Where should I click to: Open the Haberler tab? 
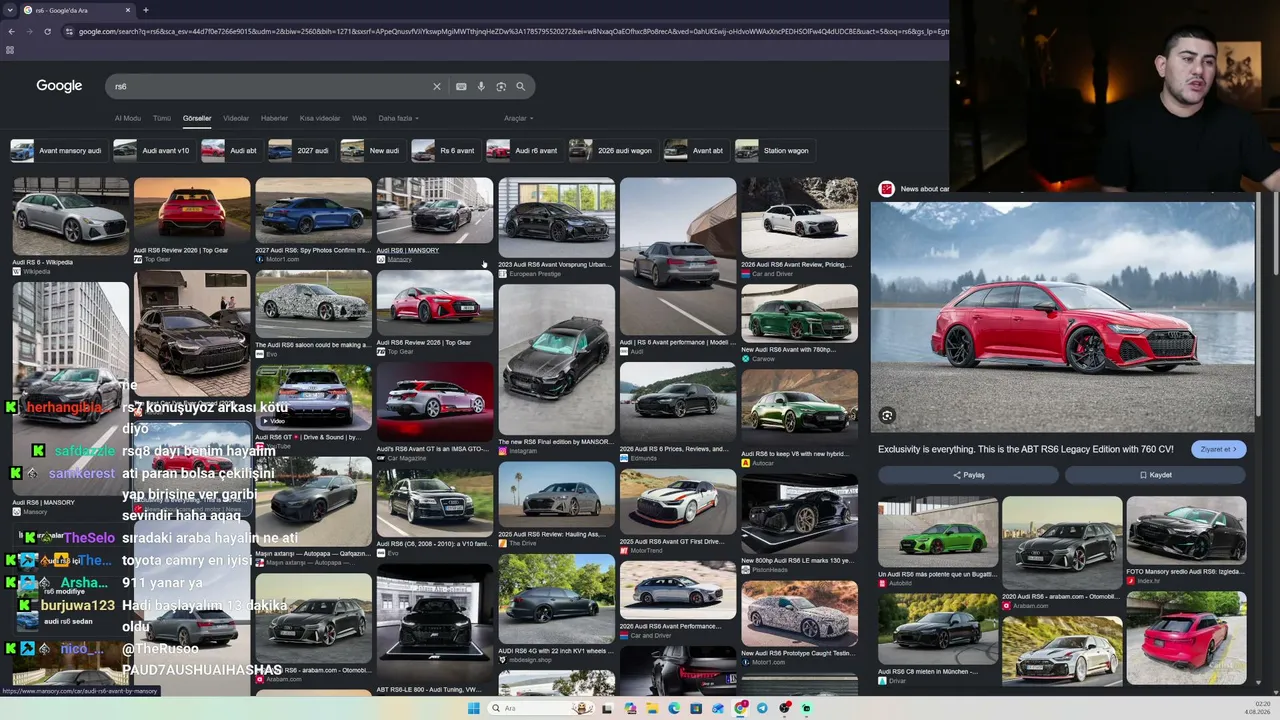274,118
